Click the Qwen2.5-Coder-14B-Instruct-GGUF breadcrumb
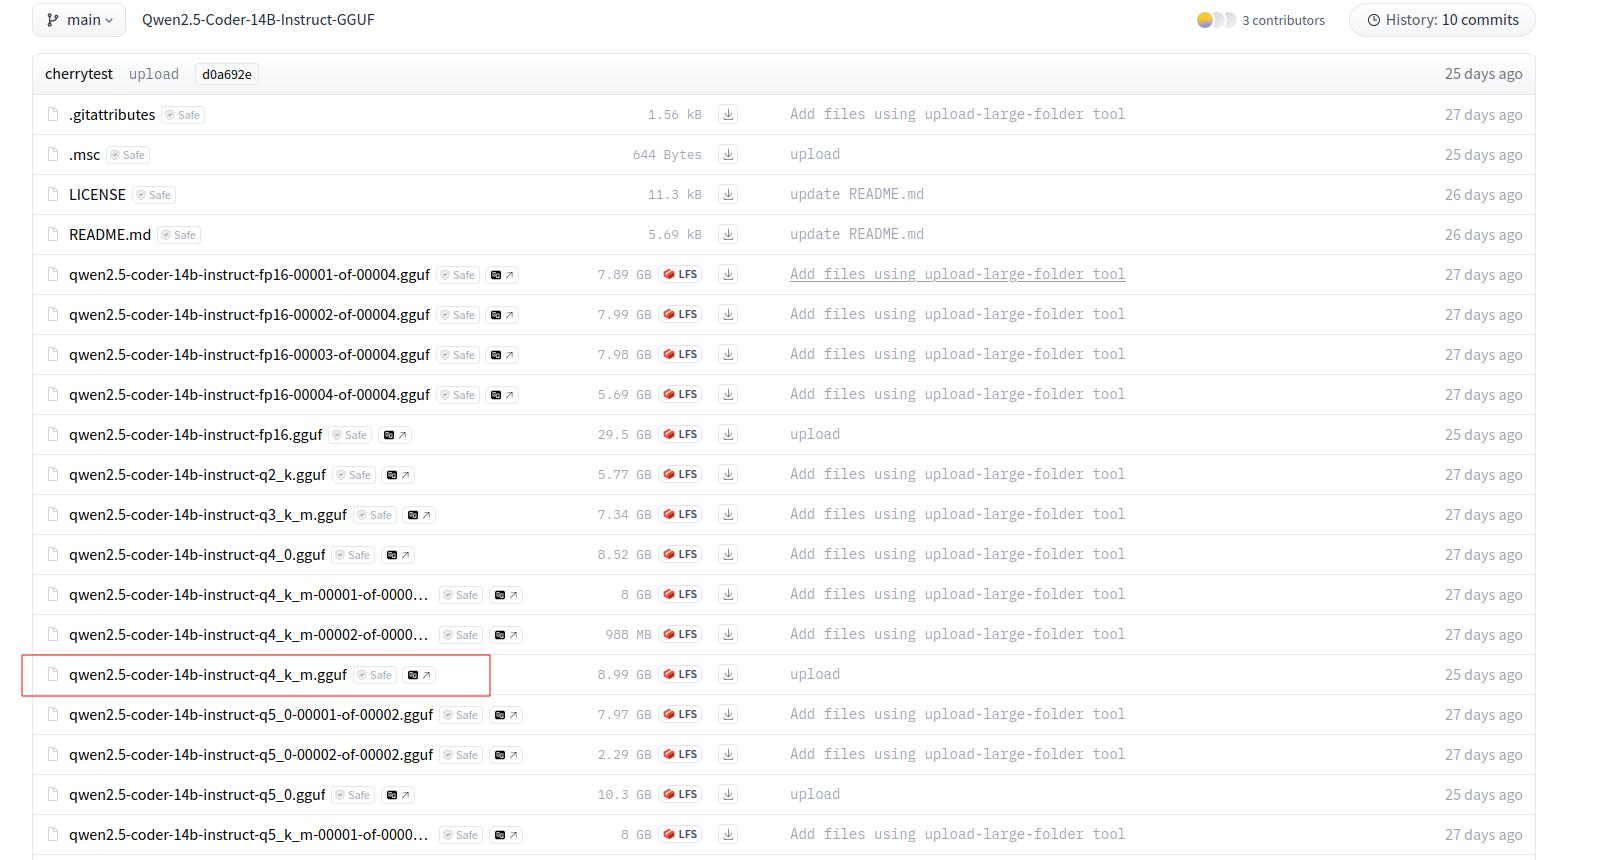 (258, 20)
